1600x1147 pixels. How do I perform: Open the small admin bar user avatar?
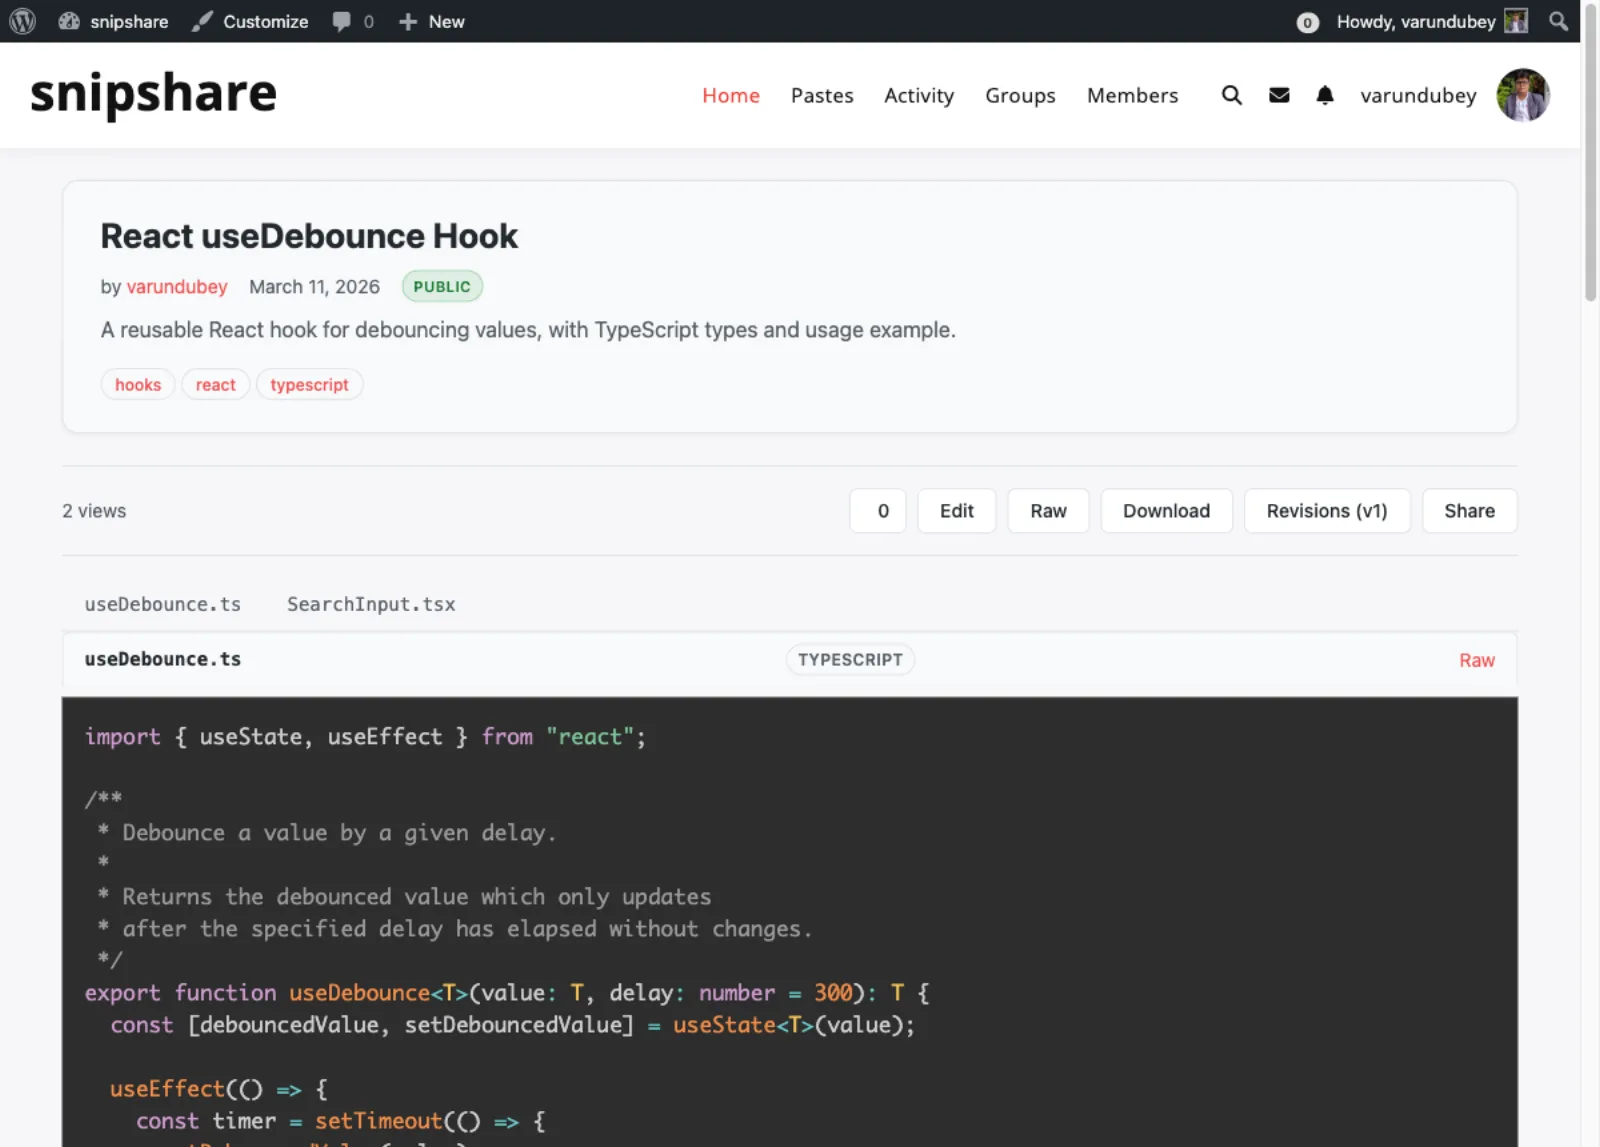point(1516,21)
